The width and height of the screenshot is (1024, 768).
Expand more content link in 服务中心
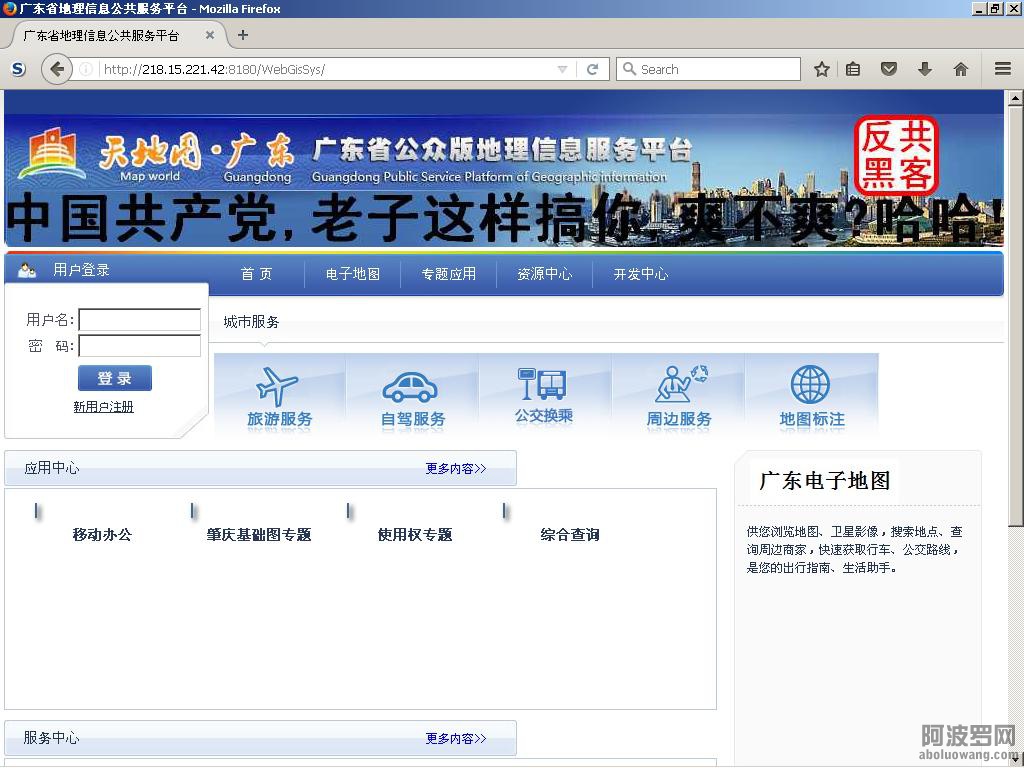tap(455, 738)
